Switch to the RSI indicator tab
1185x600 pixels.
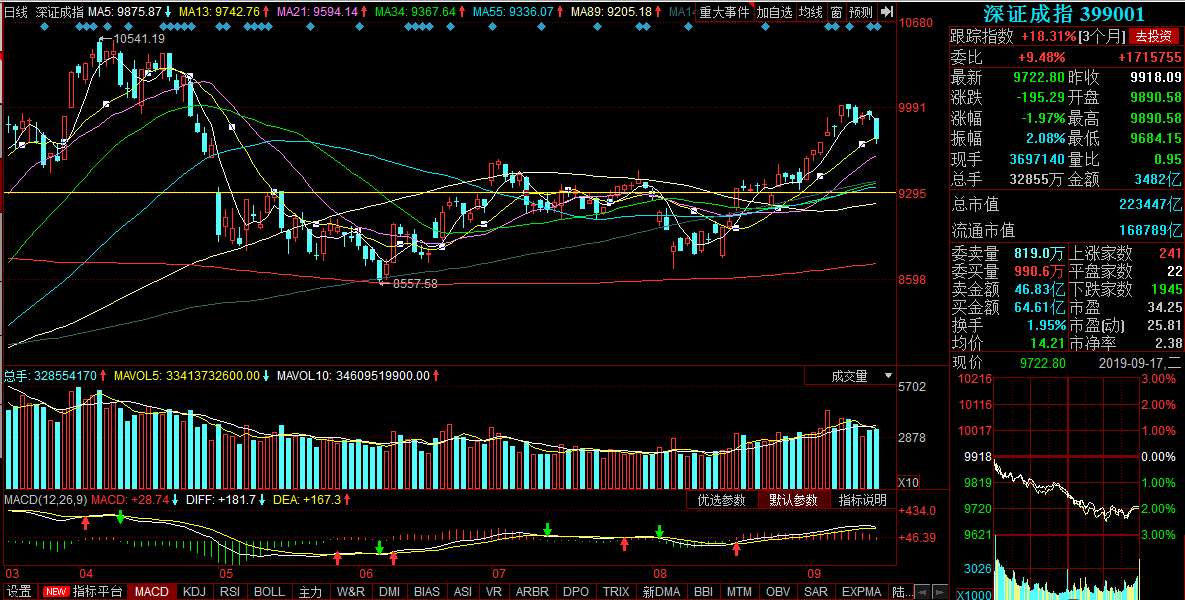[230, 592]
